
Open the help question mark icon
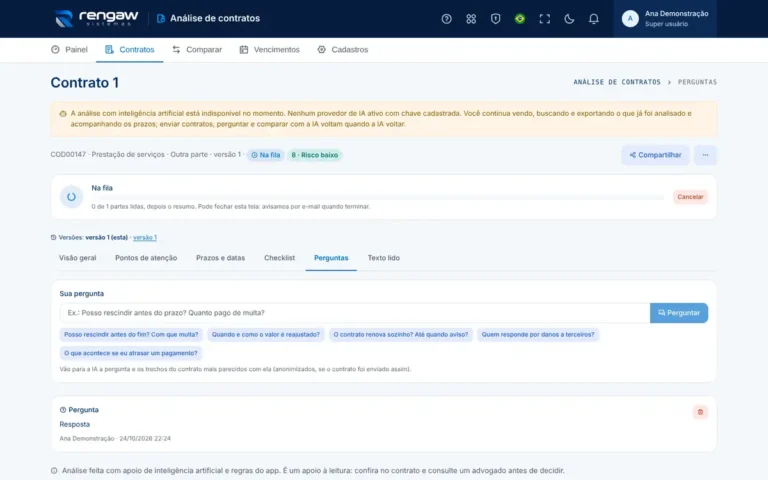[x=446, y=19]
